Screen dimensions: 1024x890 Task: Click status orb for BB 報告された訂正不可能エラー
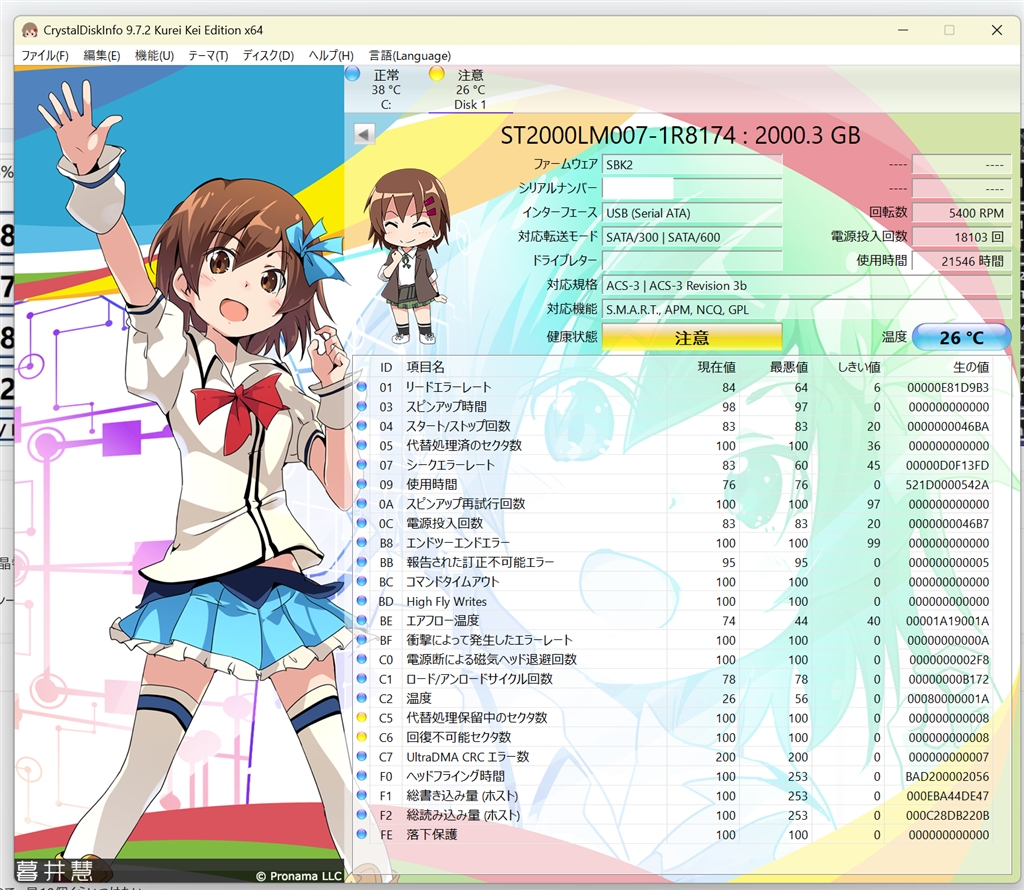tap(362, 562)
